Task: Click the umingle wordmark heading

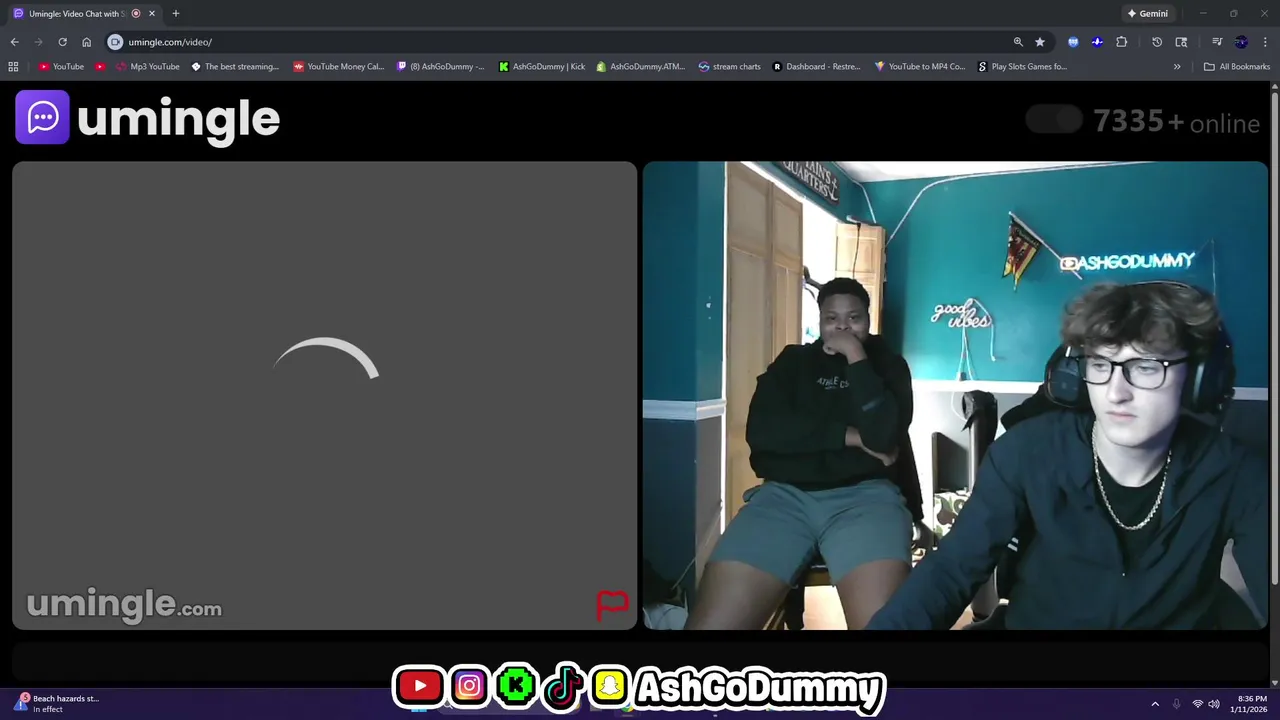Action: click(x=178, y=119)
